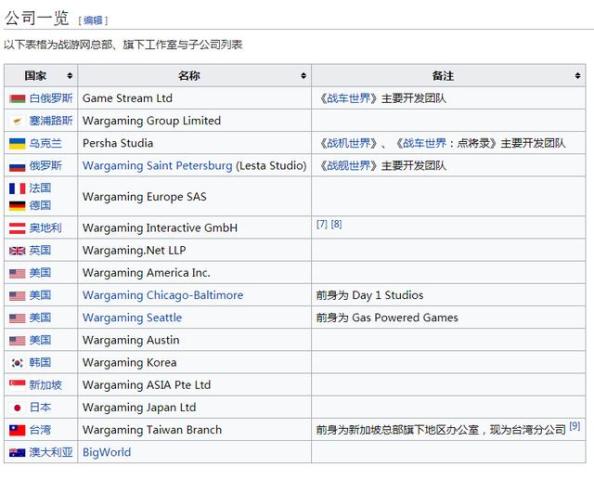Select the Wargaming ASIA Pte Ltd cell
Screen dimensions: 594x480
[194, 385]
